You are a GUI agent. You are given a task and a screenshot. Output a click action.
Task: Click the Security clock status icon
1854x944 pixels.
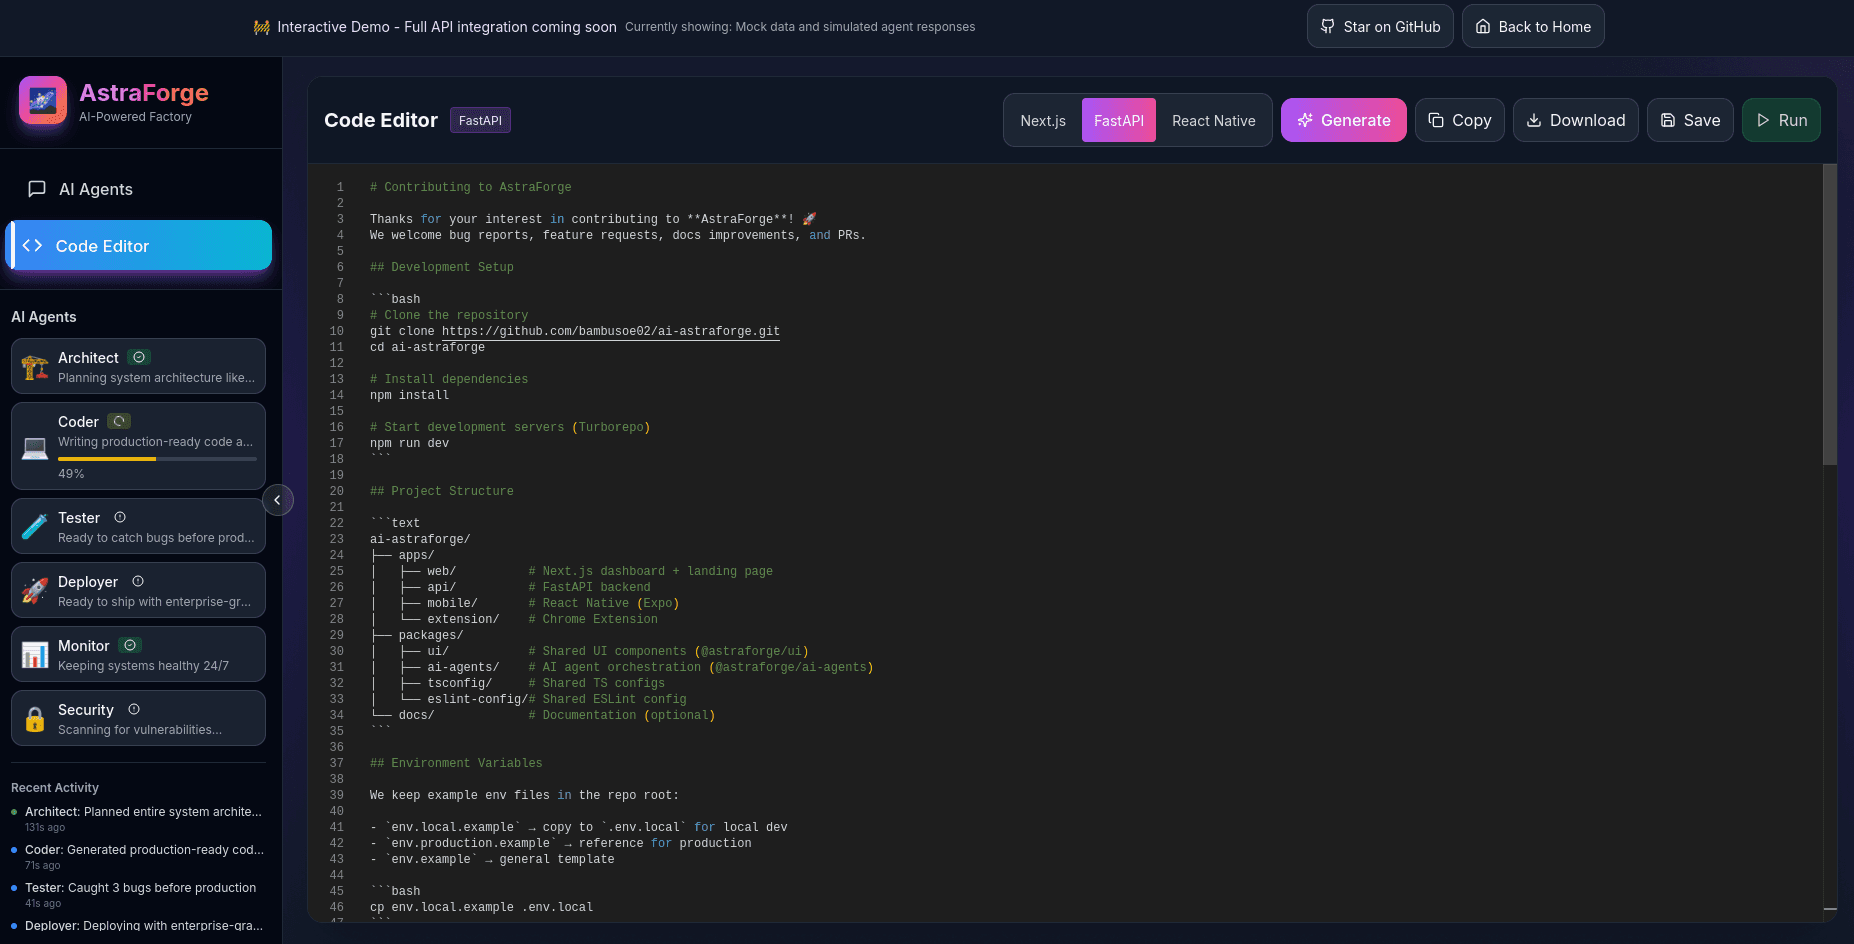[134, 709]
